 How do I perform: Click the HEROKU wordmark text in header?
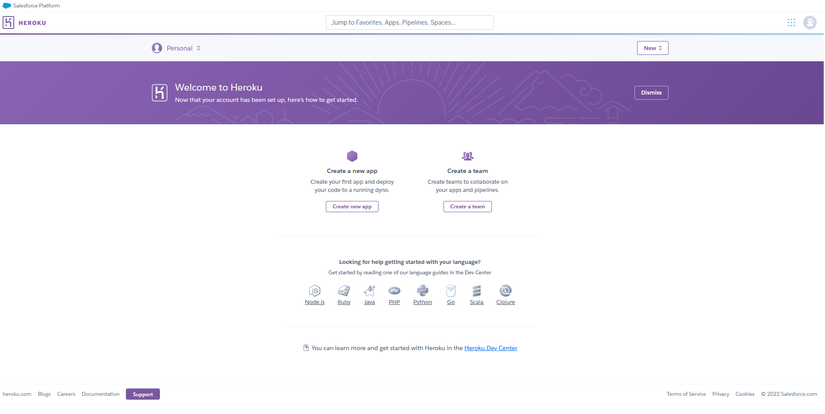pos(32,23)
